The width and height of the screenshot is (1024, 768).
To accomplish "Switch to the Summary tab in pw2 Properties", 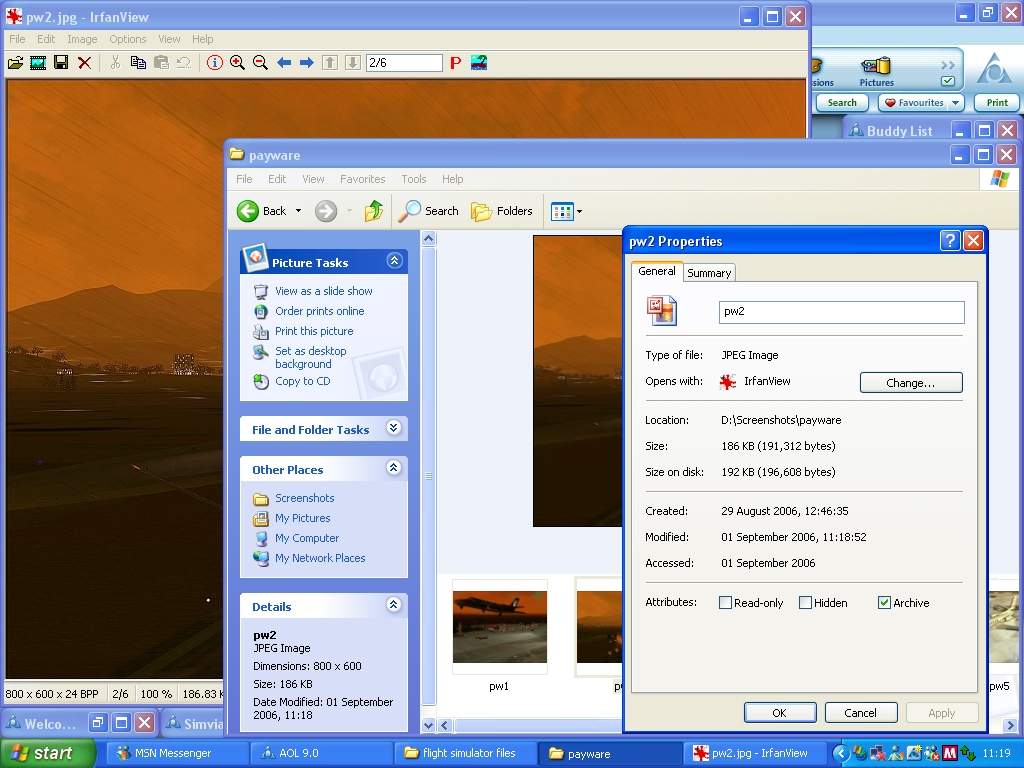I will 708,271.
